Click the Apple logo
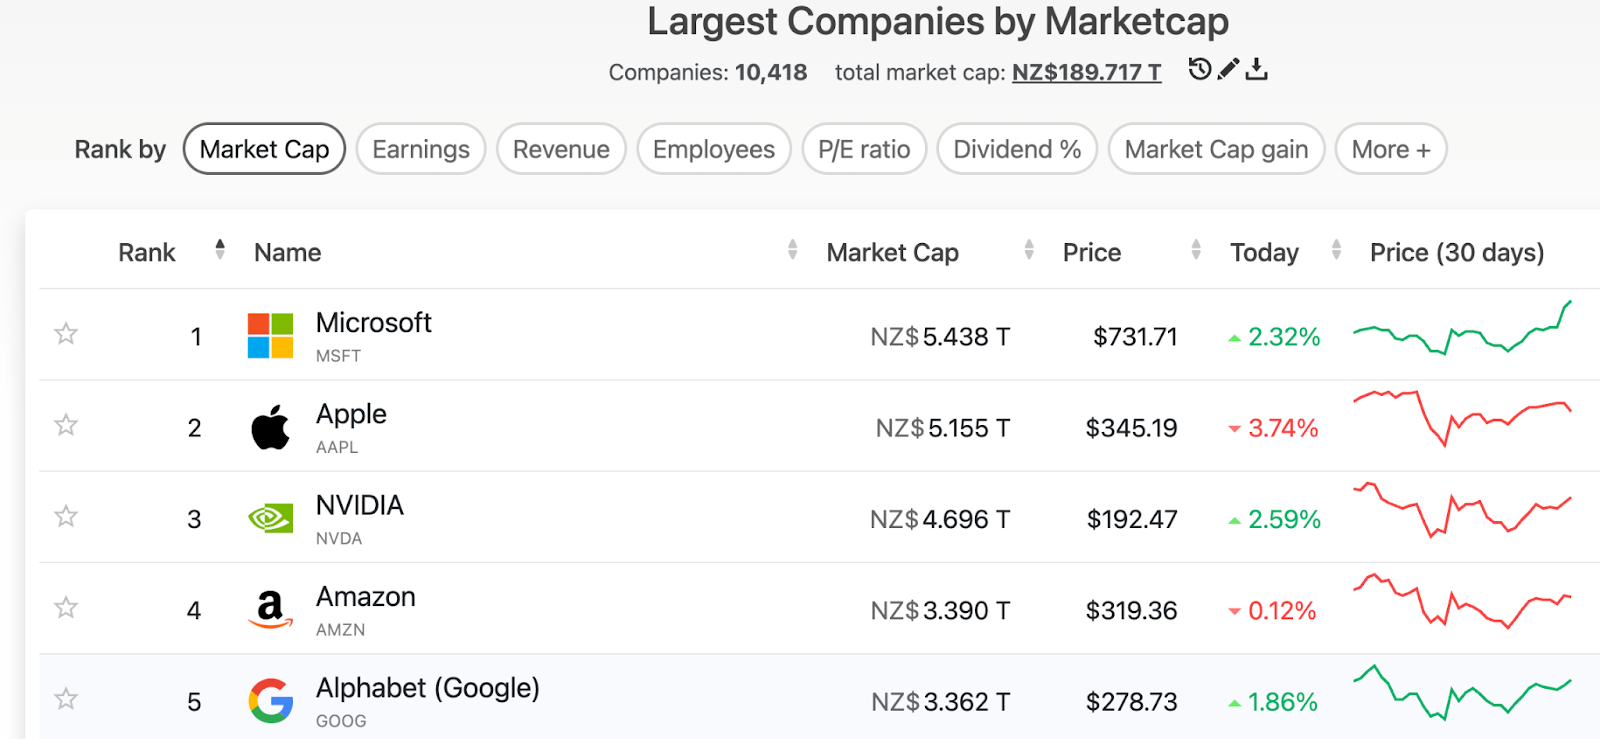1600x739 pixels. click(x=270, y=427)
